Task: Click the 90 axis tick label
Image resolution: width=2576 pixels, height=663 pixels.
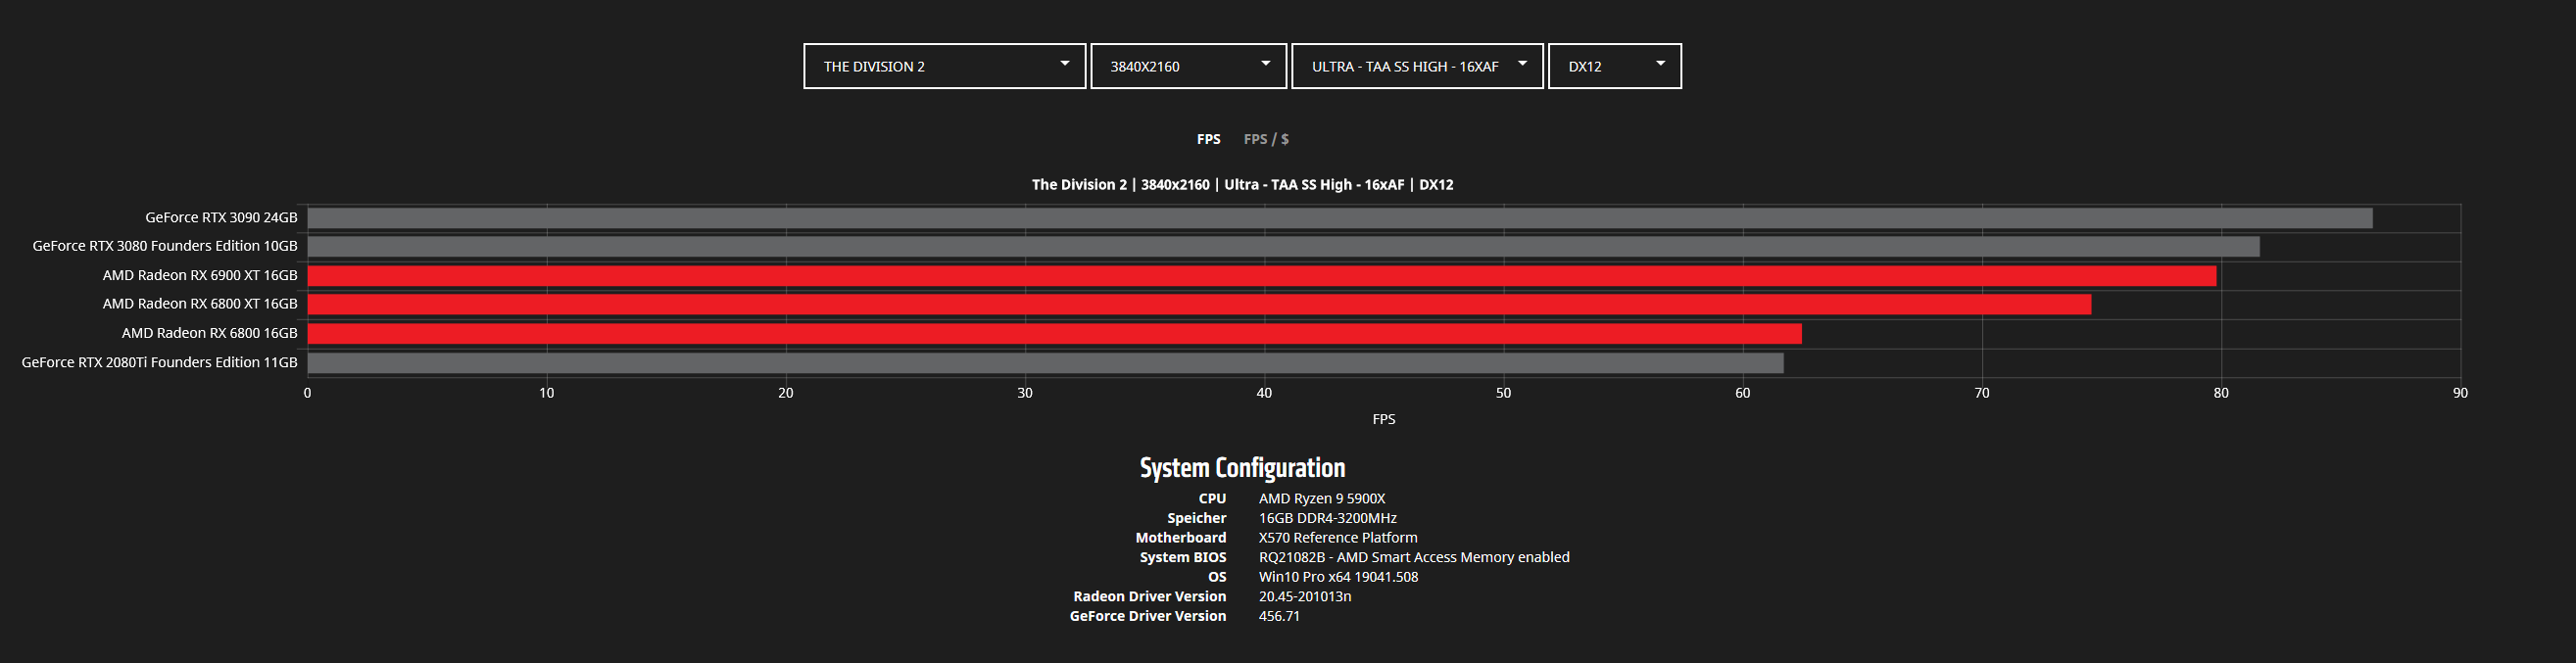Action: click(x=2460, y=393)
